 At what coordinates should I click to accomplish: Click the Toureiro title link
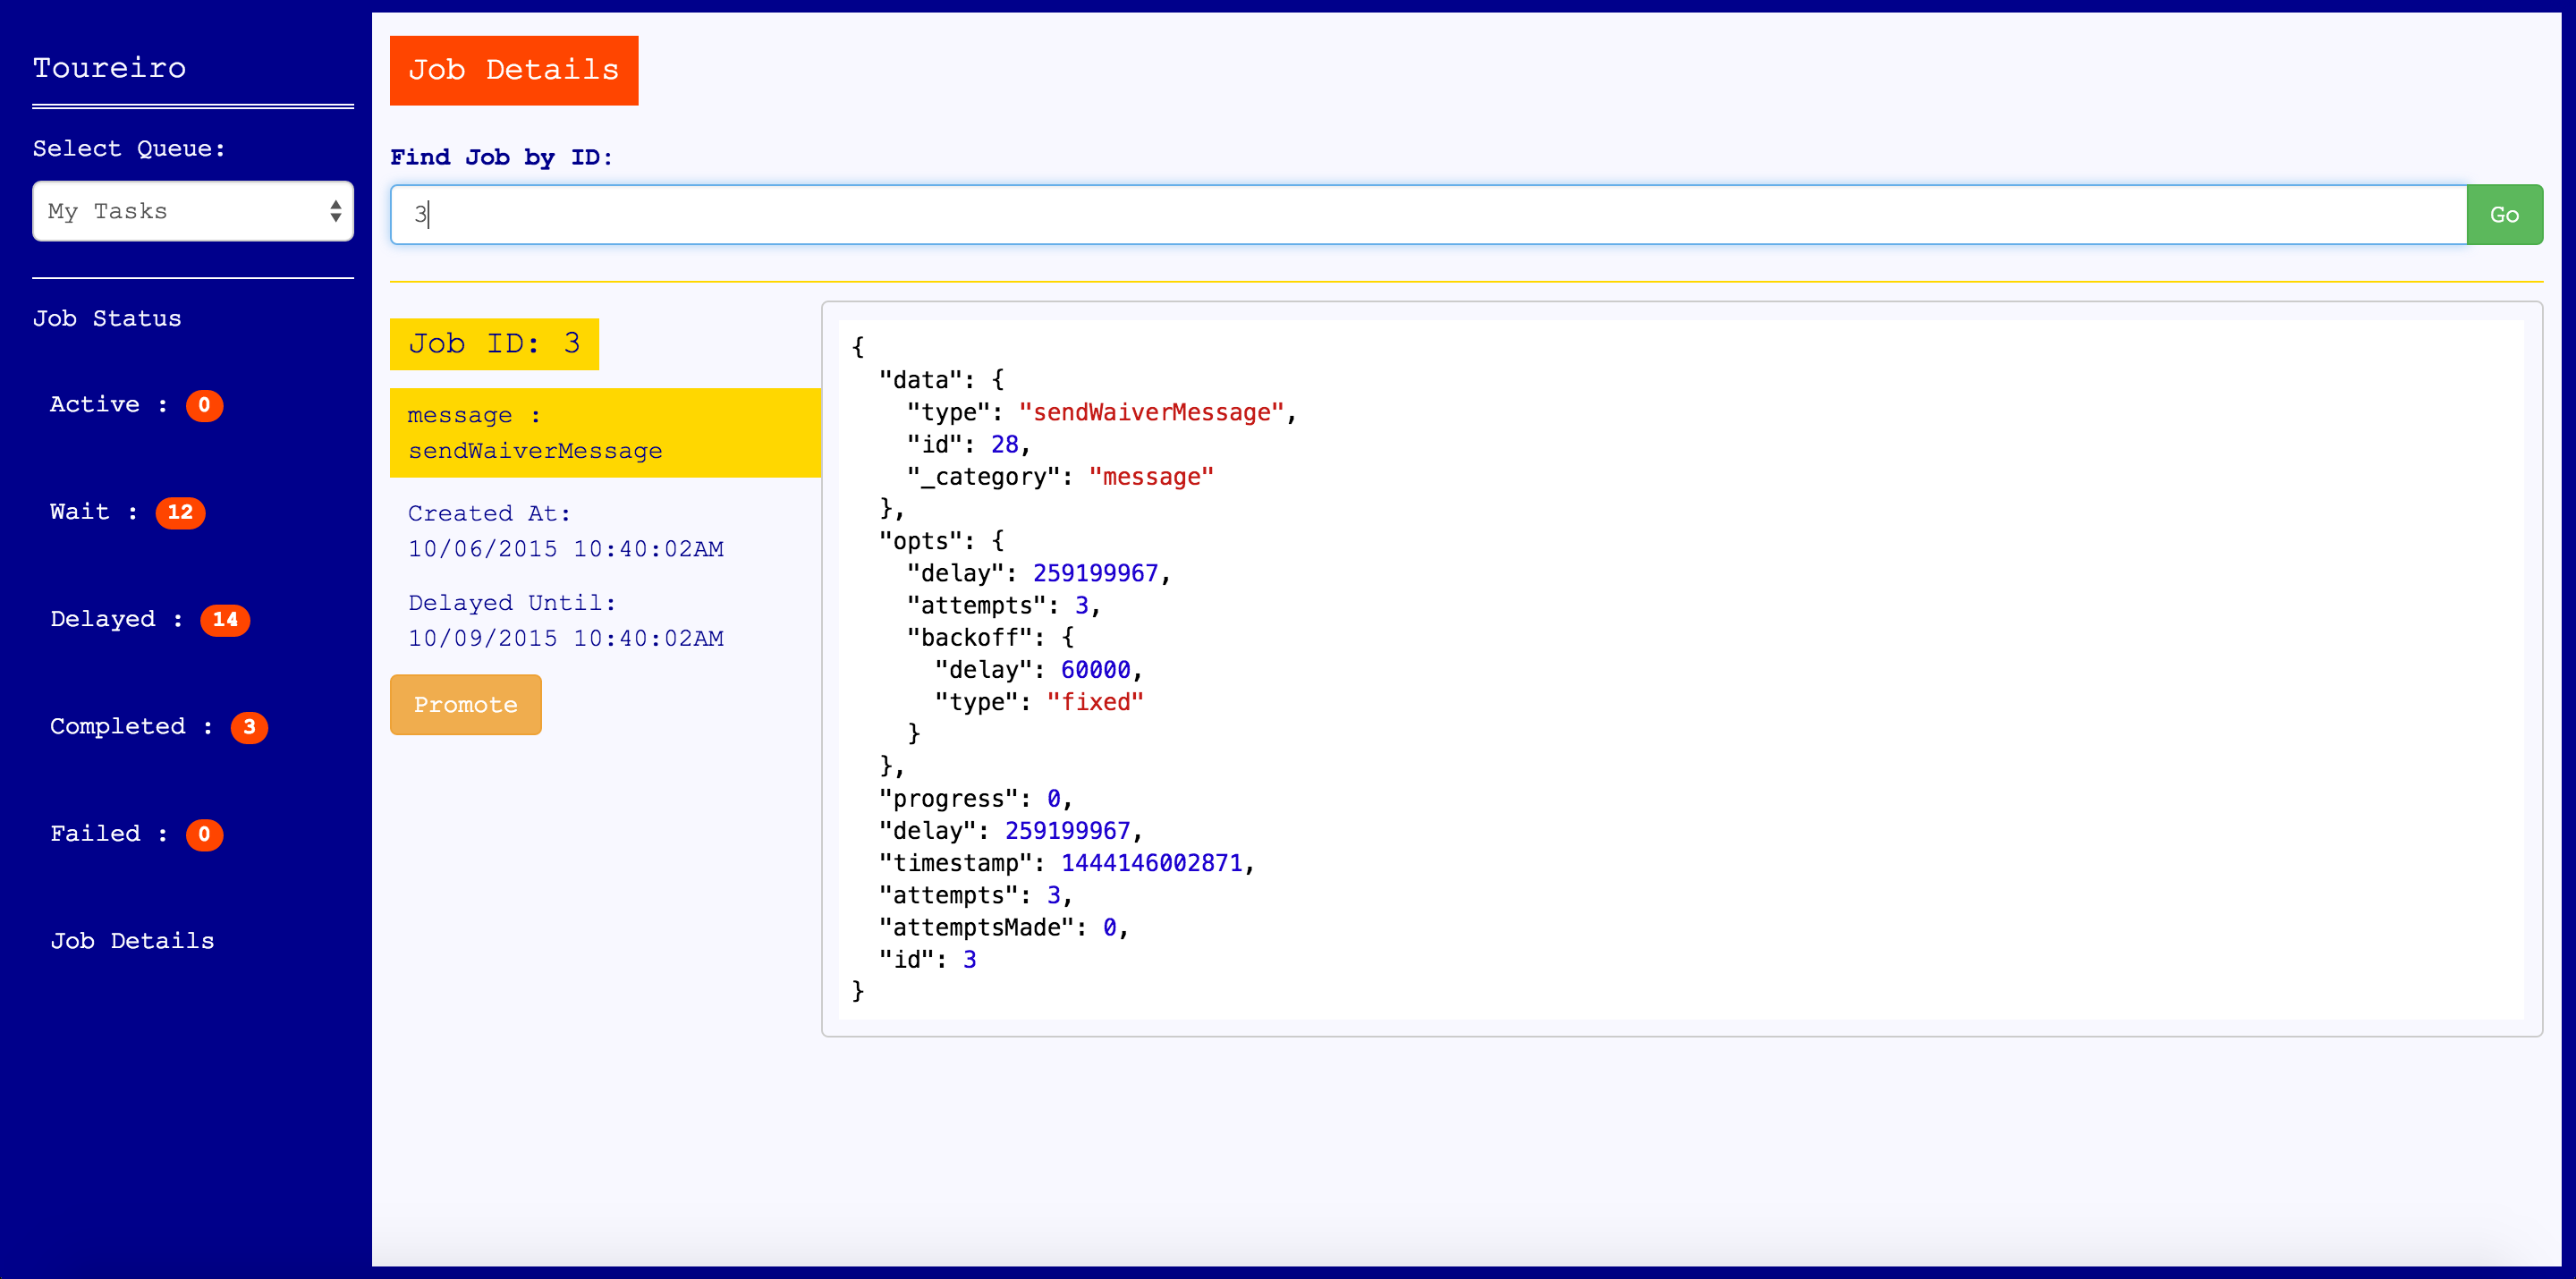(x=110, y=68)
